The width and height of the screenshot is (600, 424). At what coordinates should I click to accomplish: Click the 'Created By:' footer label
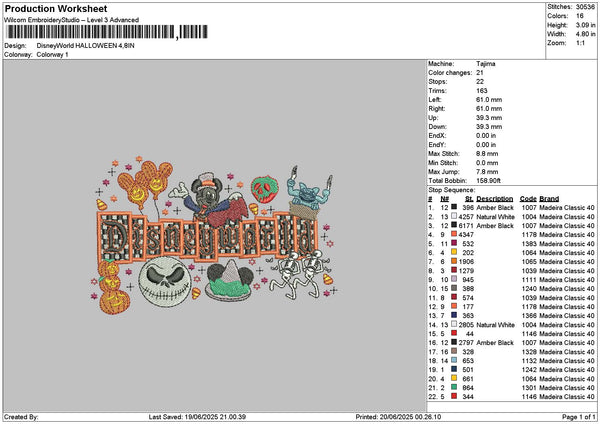coord(21,417)
